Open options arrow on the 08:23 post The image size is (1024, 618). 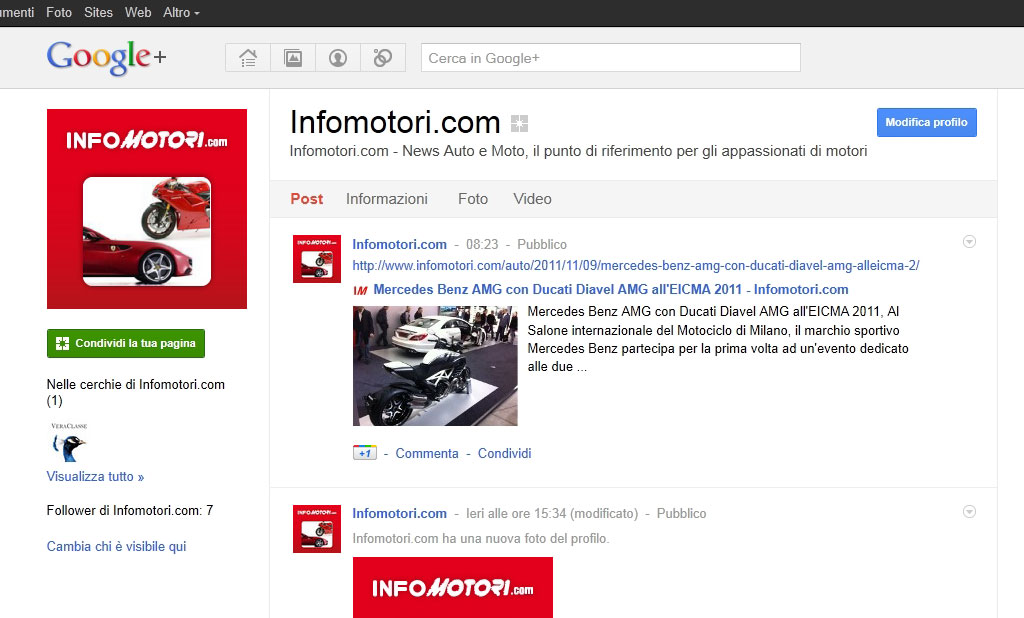coord(968,242)
